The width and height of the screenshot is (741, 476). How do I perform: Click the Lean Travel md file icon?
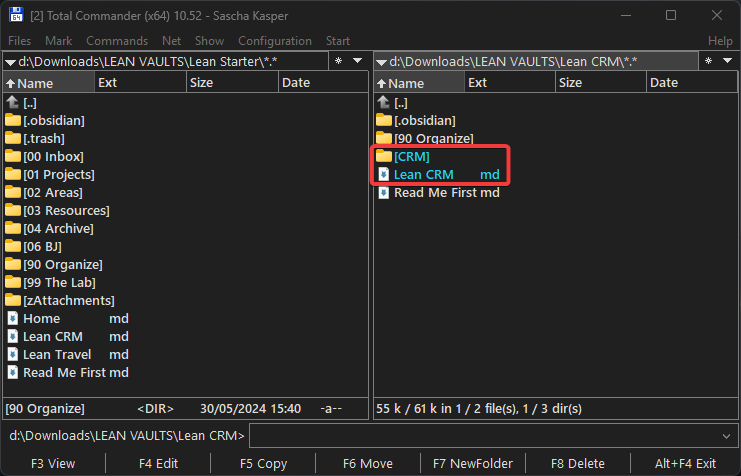coord(13,354)
